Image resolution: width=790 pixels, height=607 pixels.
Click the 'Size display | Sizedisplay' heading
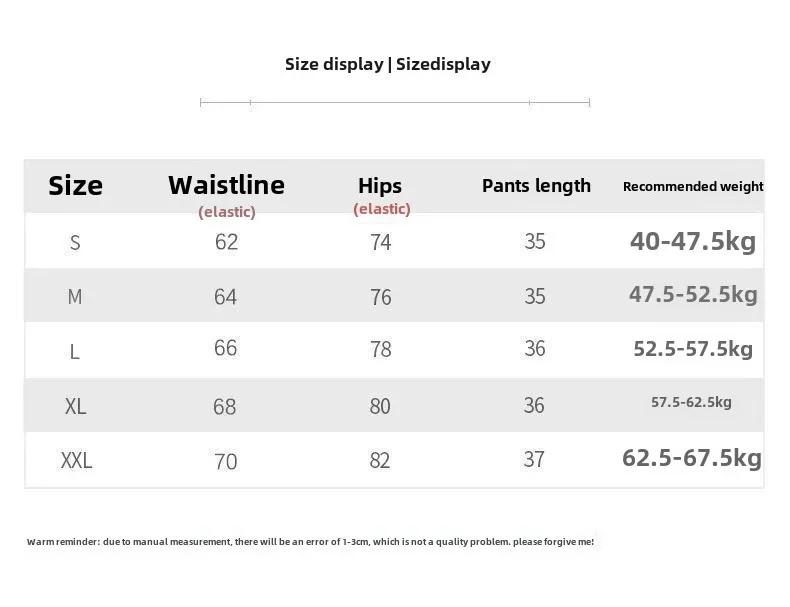[387, 64]
